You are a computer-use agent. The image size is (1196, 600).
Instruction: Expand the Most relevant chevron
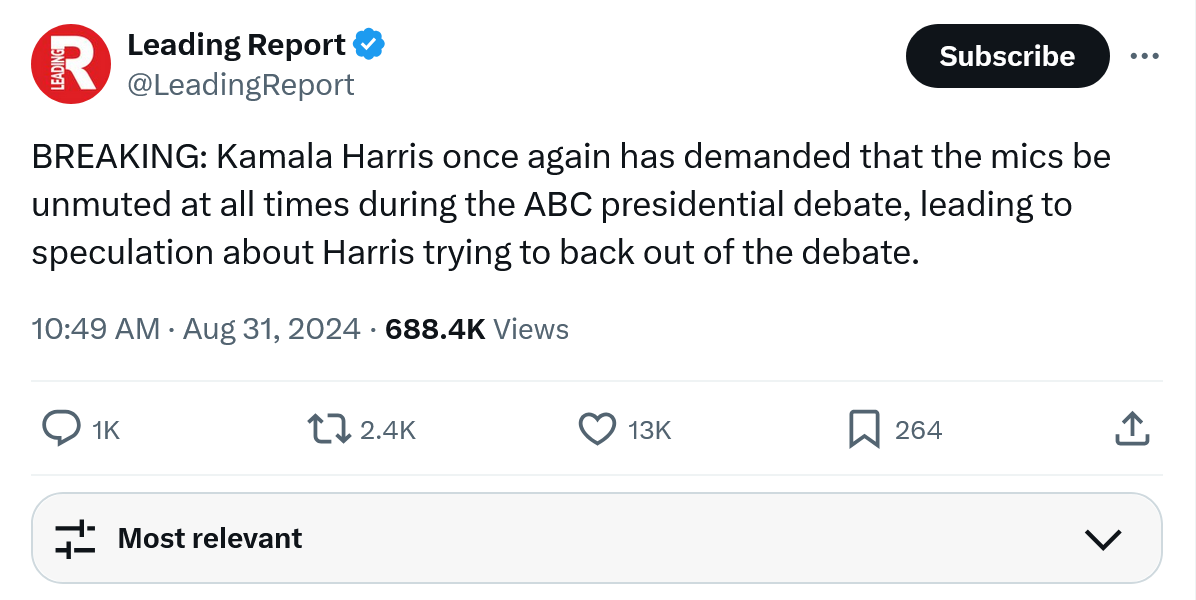click(x=1103, y=539)
